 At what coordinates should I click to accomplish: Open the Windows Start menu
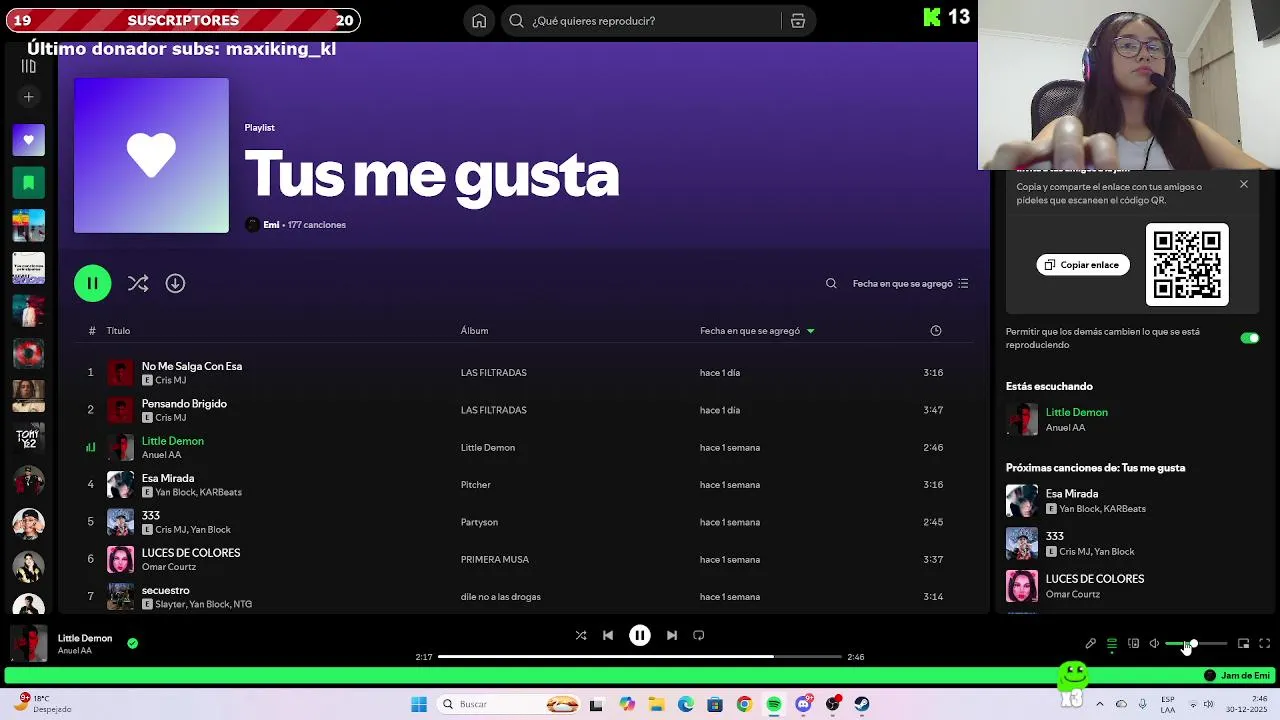pos(419,705)
